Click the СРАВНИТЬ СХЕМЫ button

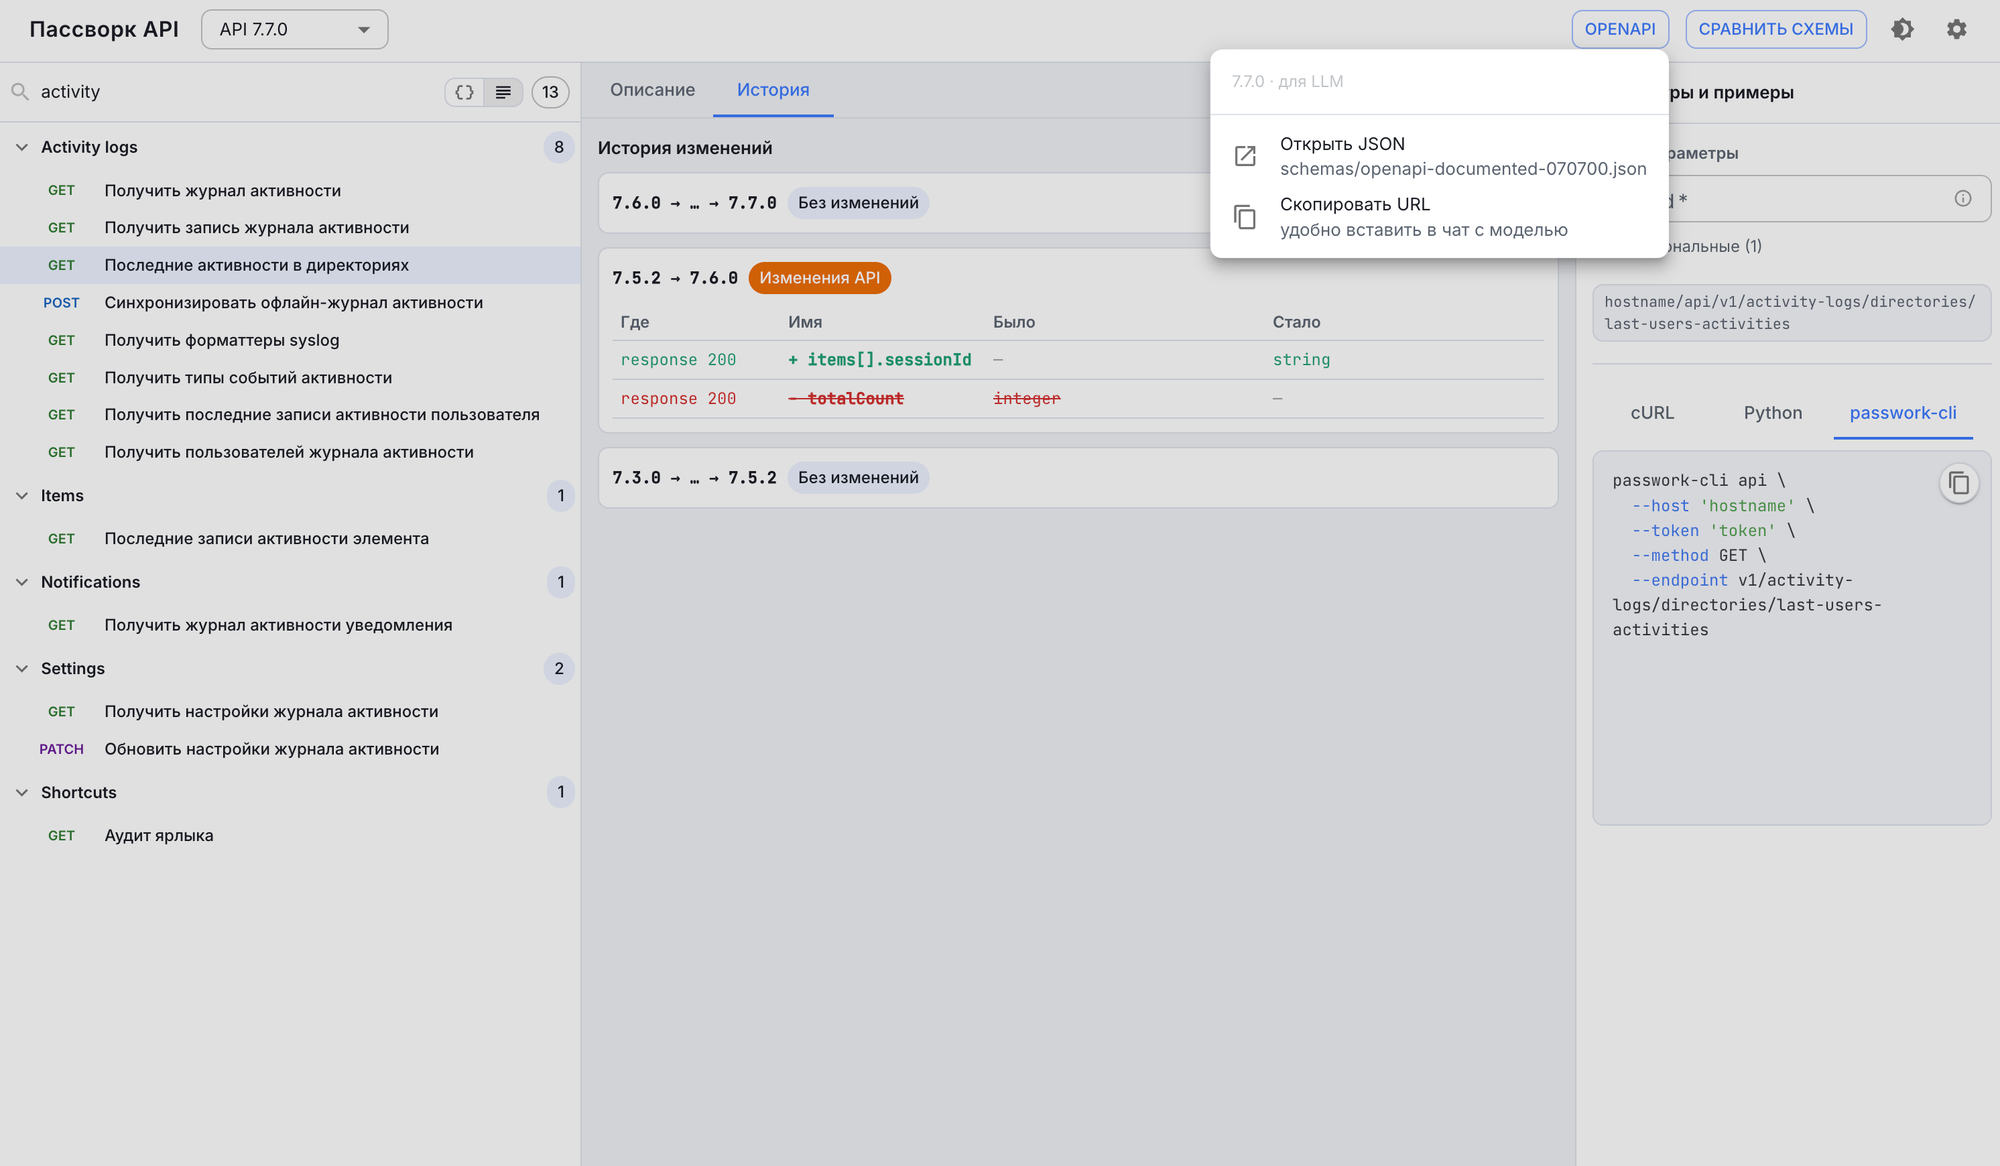click(1776, 29)
